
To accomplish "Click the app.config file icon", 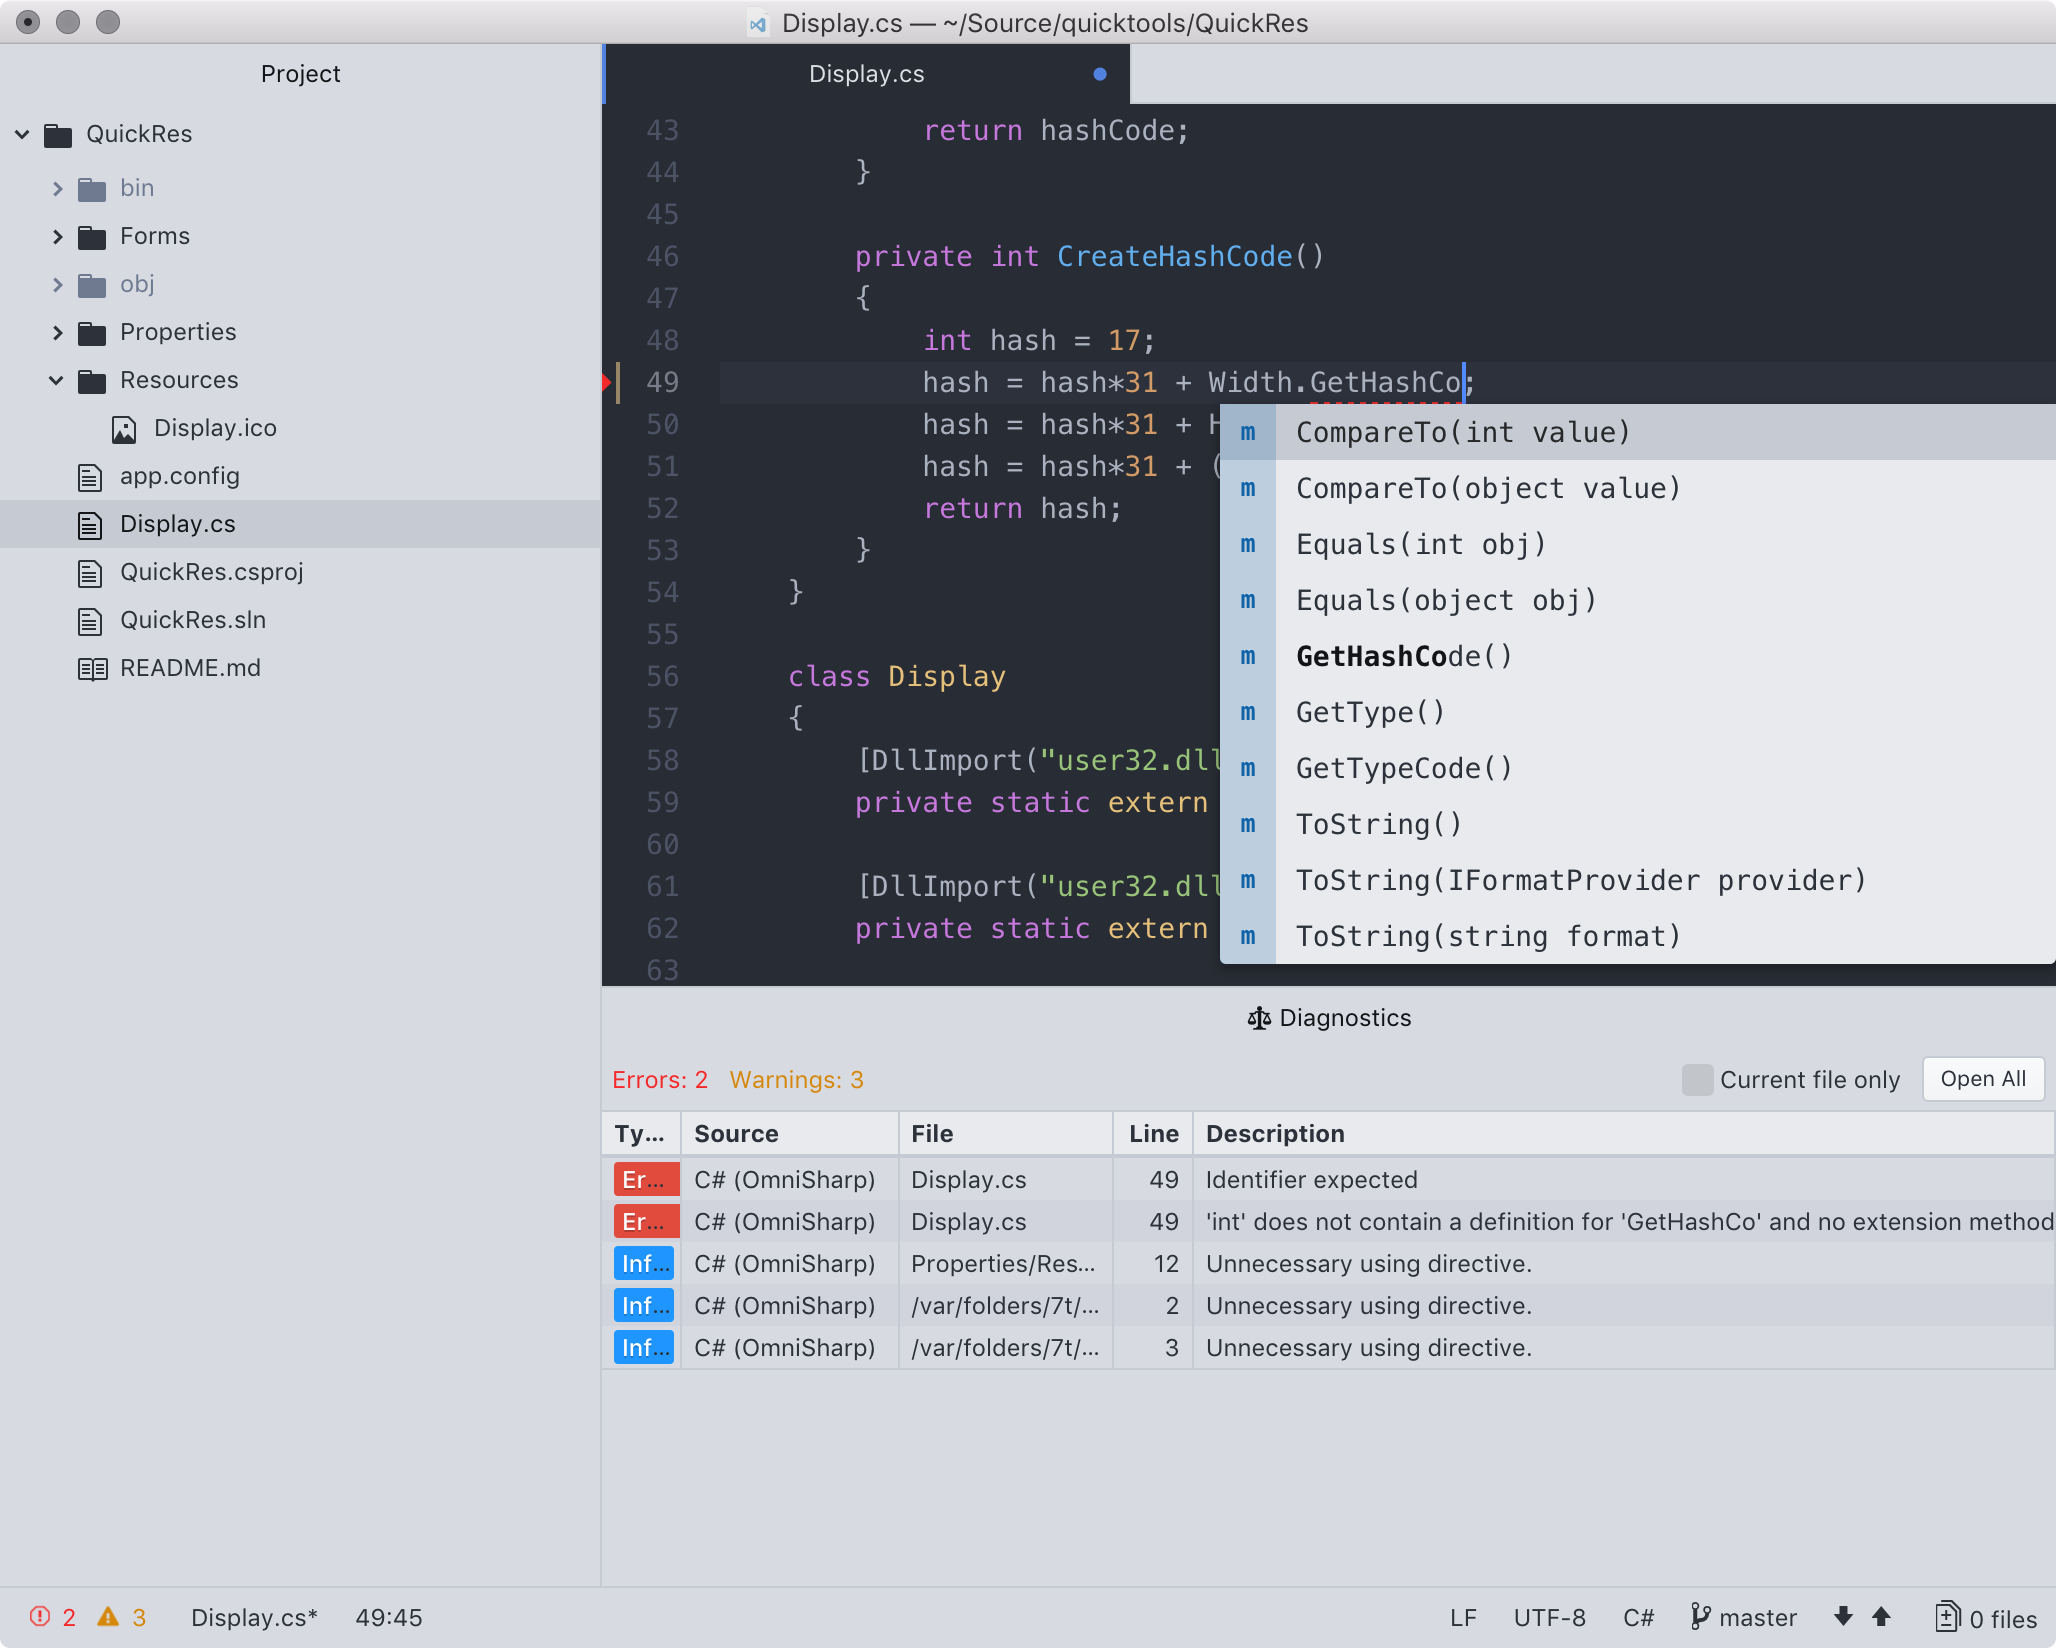I will tap(90, 477).
